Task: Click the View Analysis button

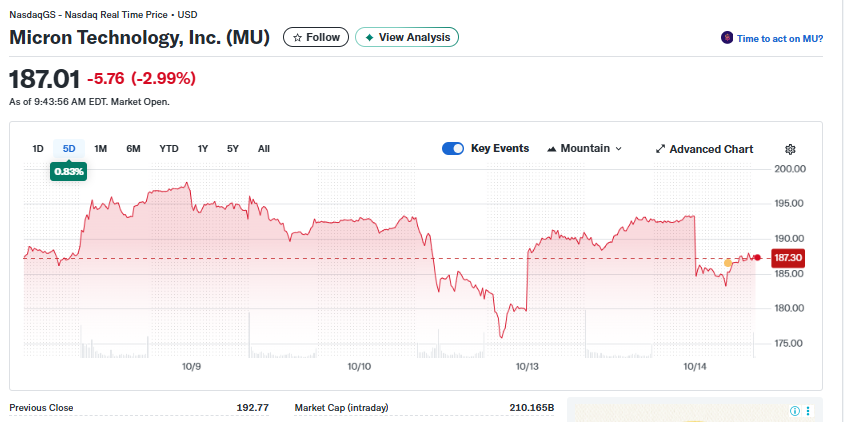Action: 407,37
